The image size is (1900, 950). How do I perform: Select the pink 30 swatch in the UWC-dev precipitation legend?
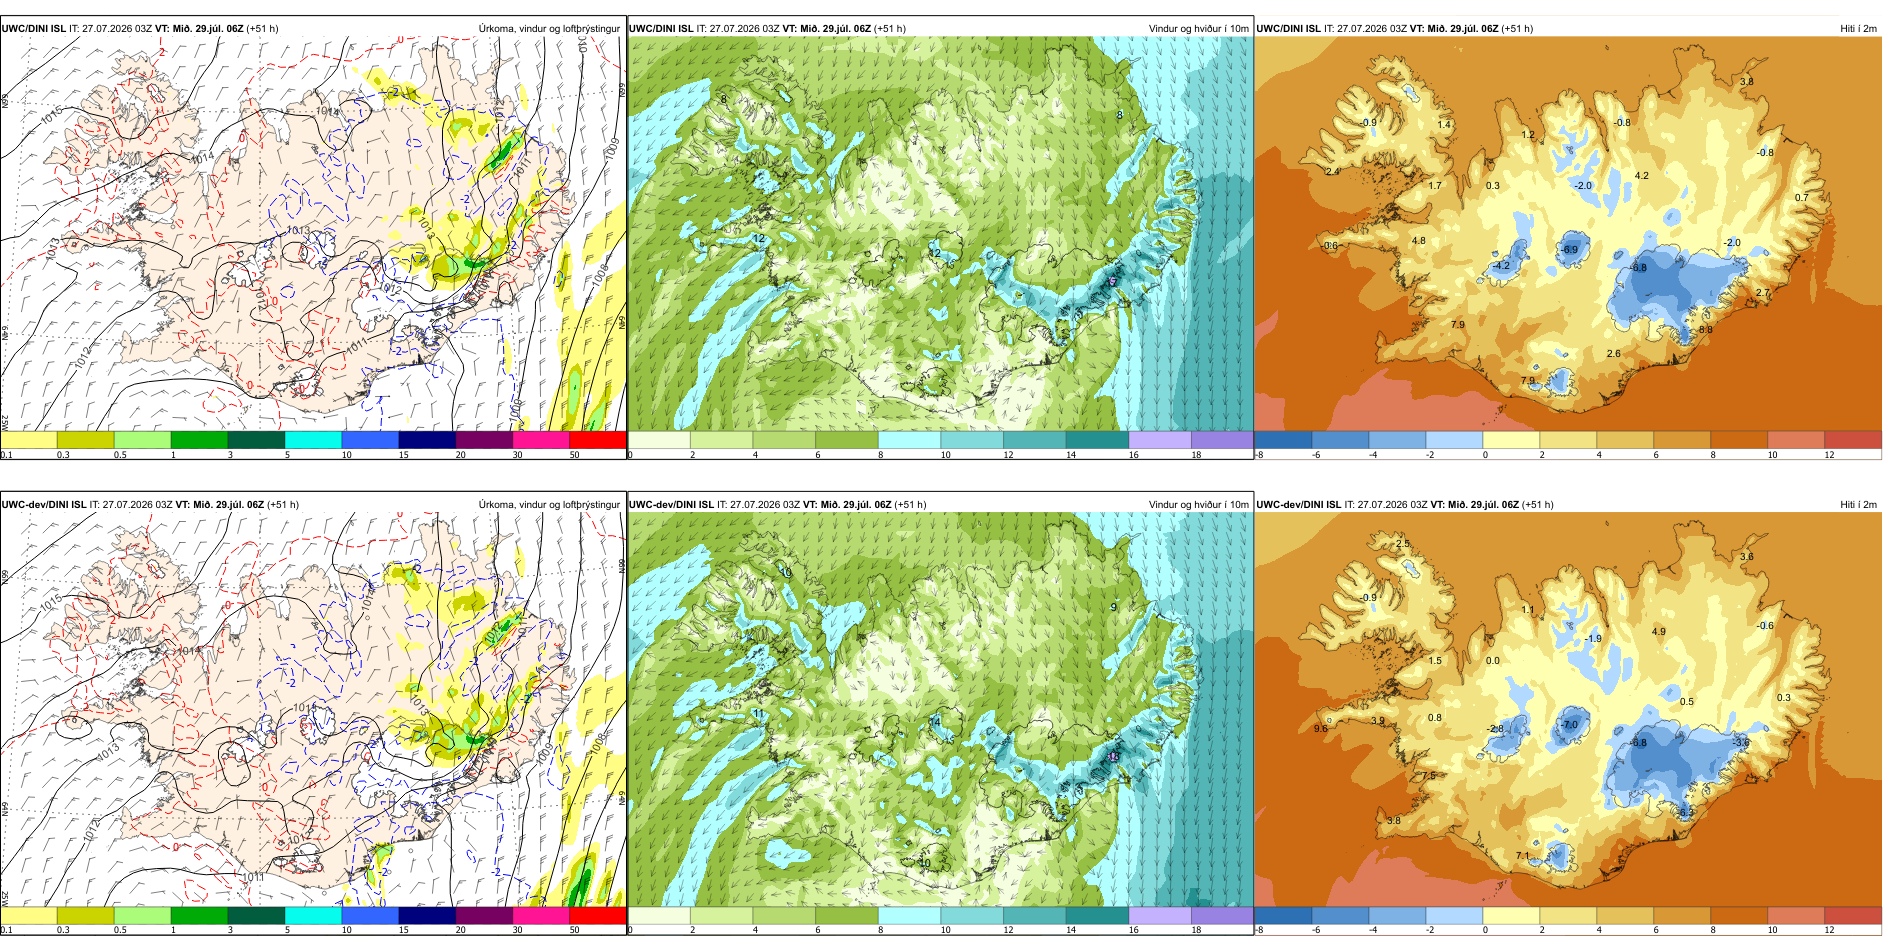tap(541, 915)
